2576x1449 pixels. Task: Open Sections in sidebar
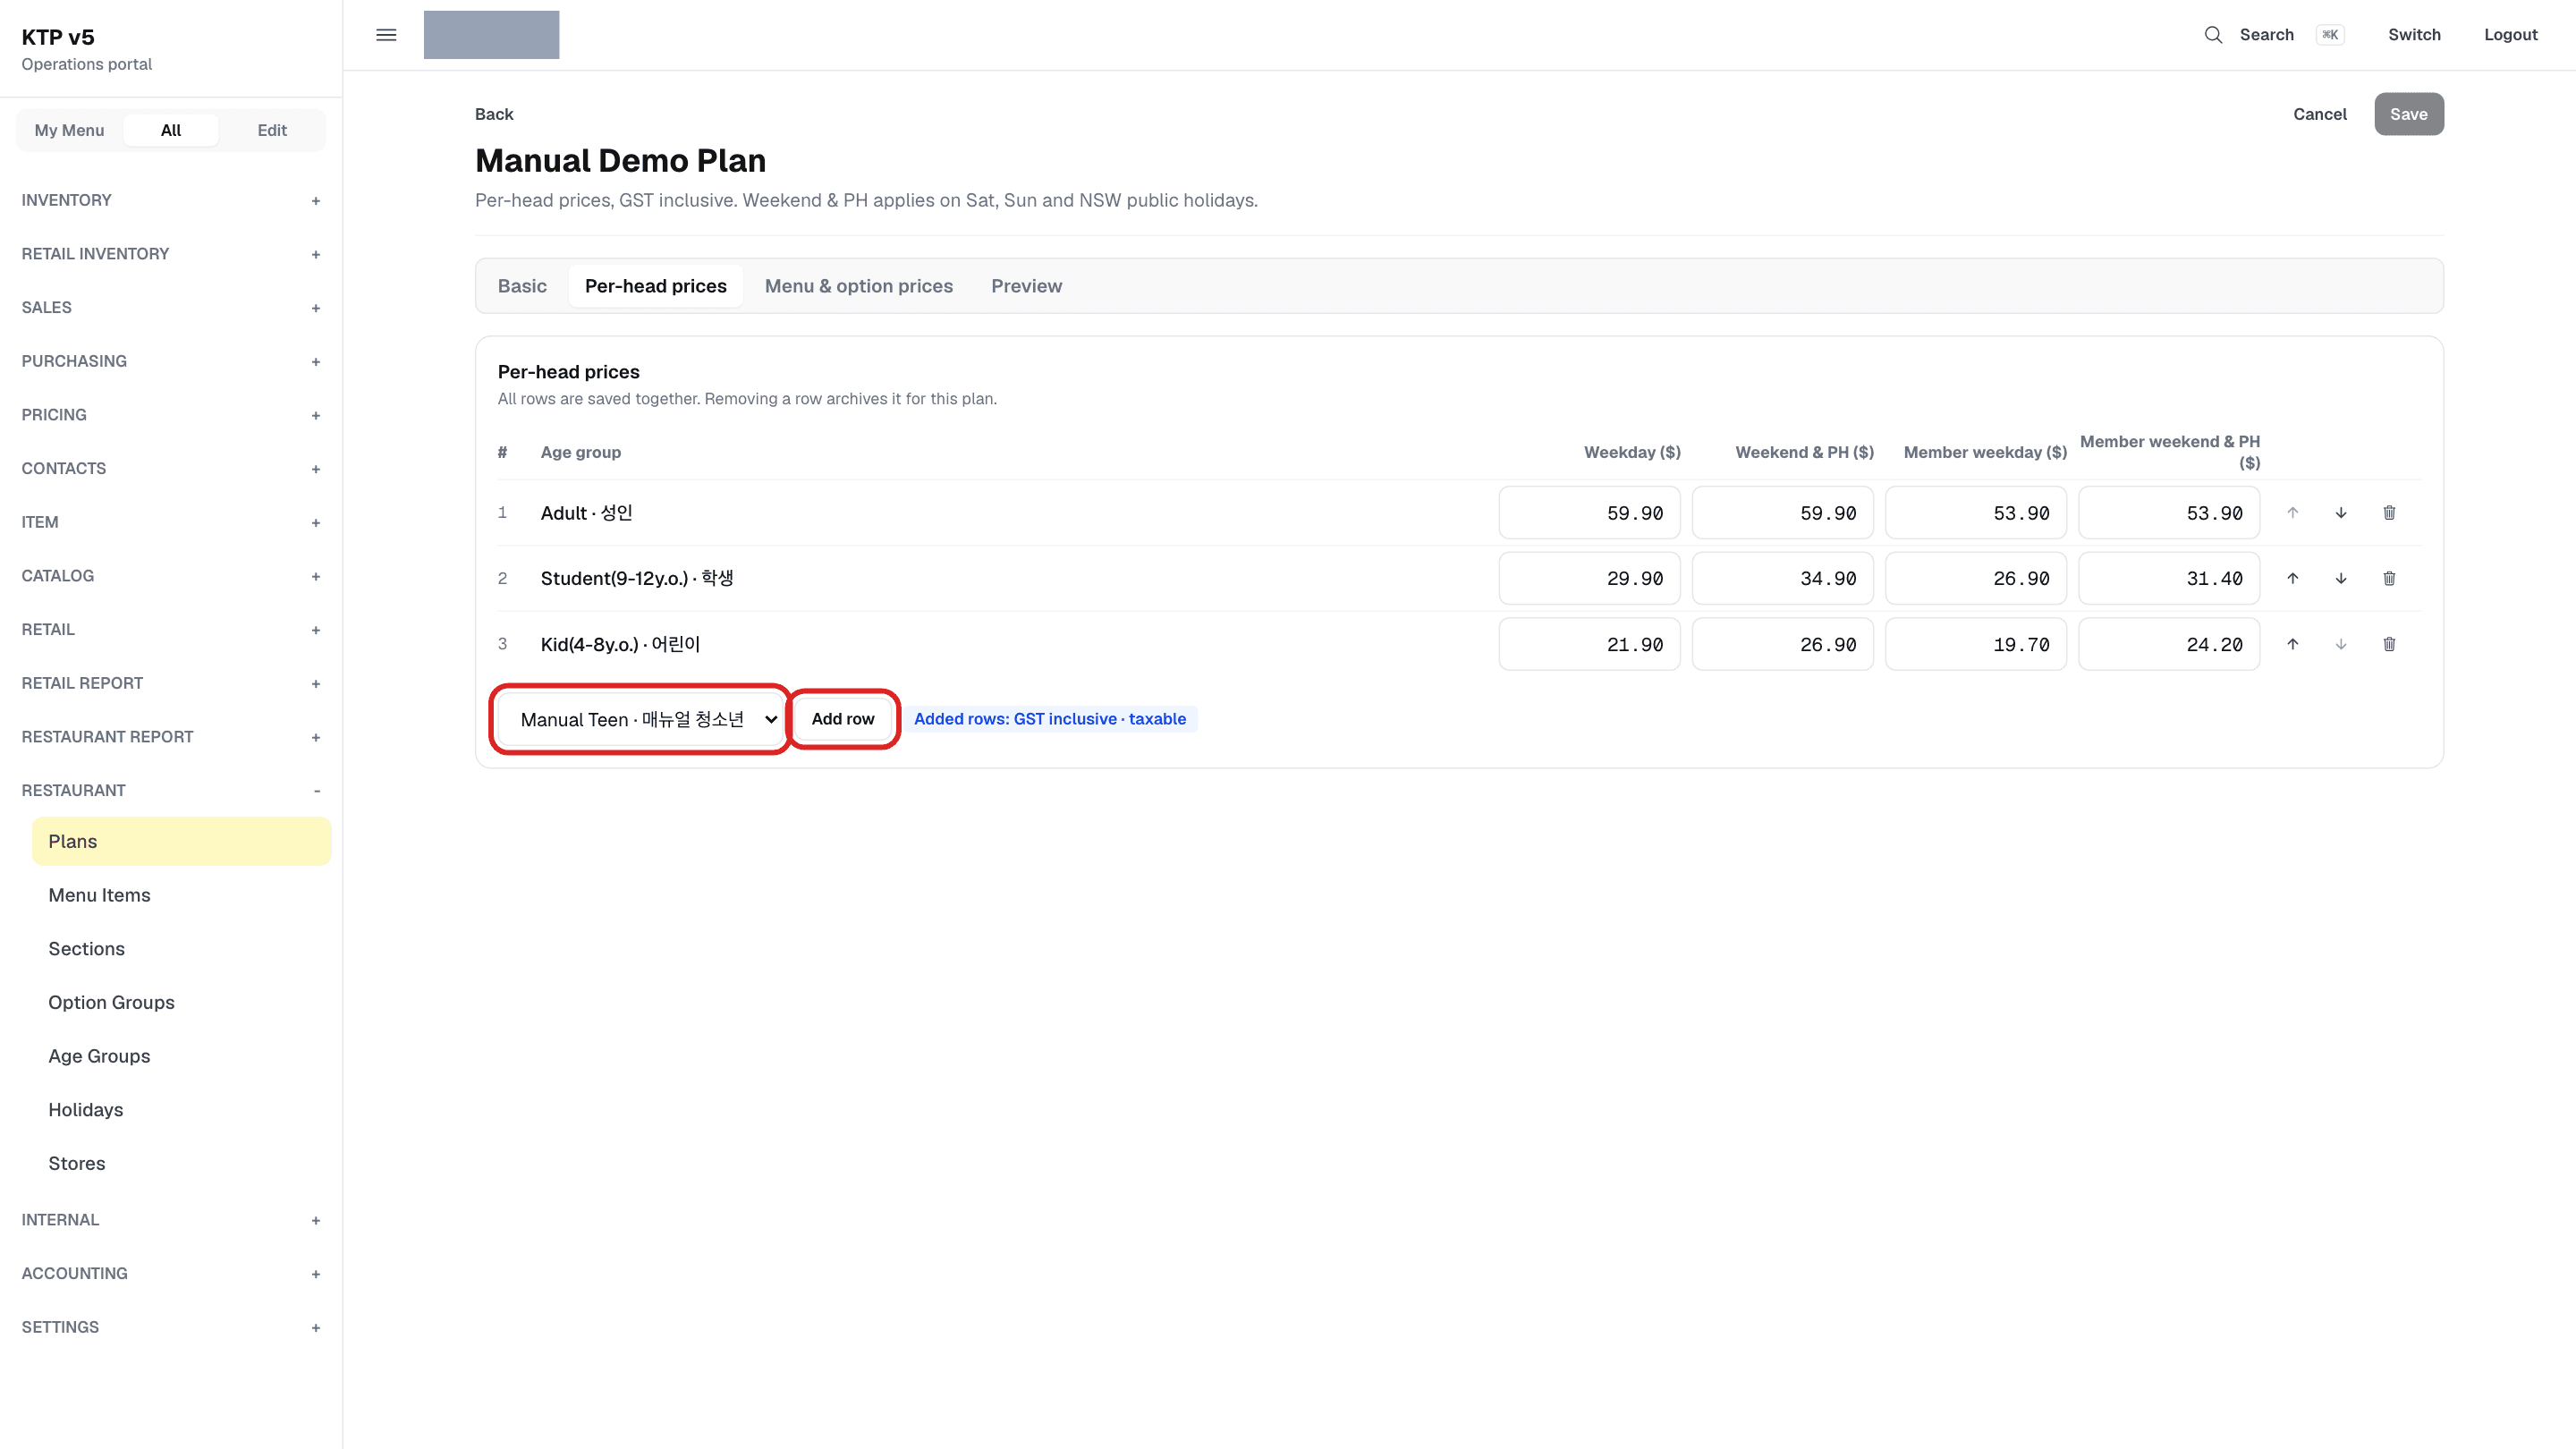[181, 949]
